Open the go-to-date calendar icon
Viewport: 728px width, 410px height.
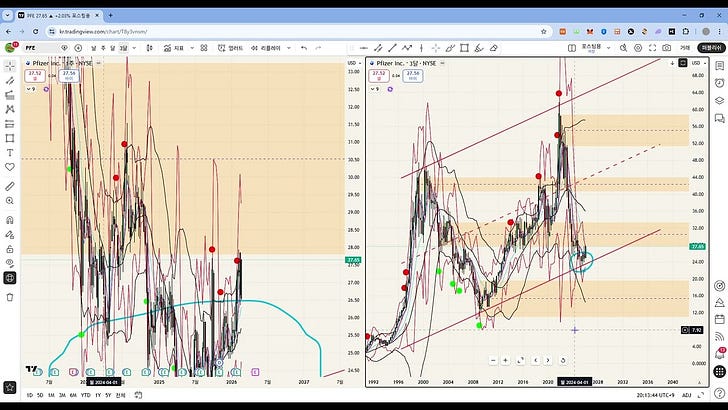point(138,395)
